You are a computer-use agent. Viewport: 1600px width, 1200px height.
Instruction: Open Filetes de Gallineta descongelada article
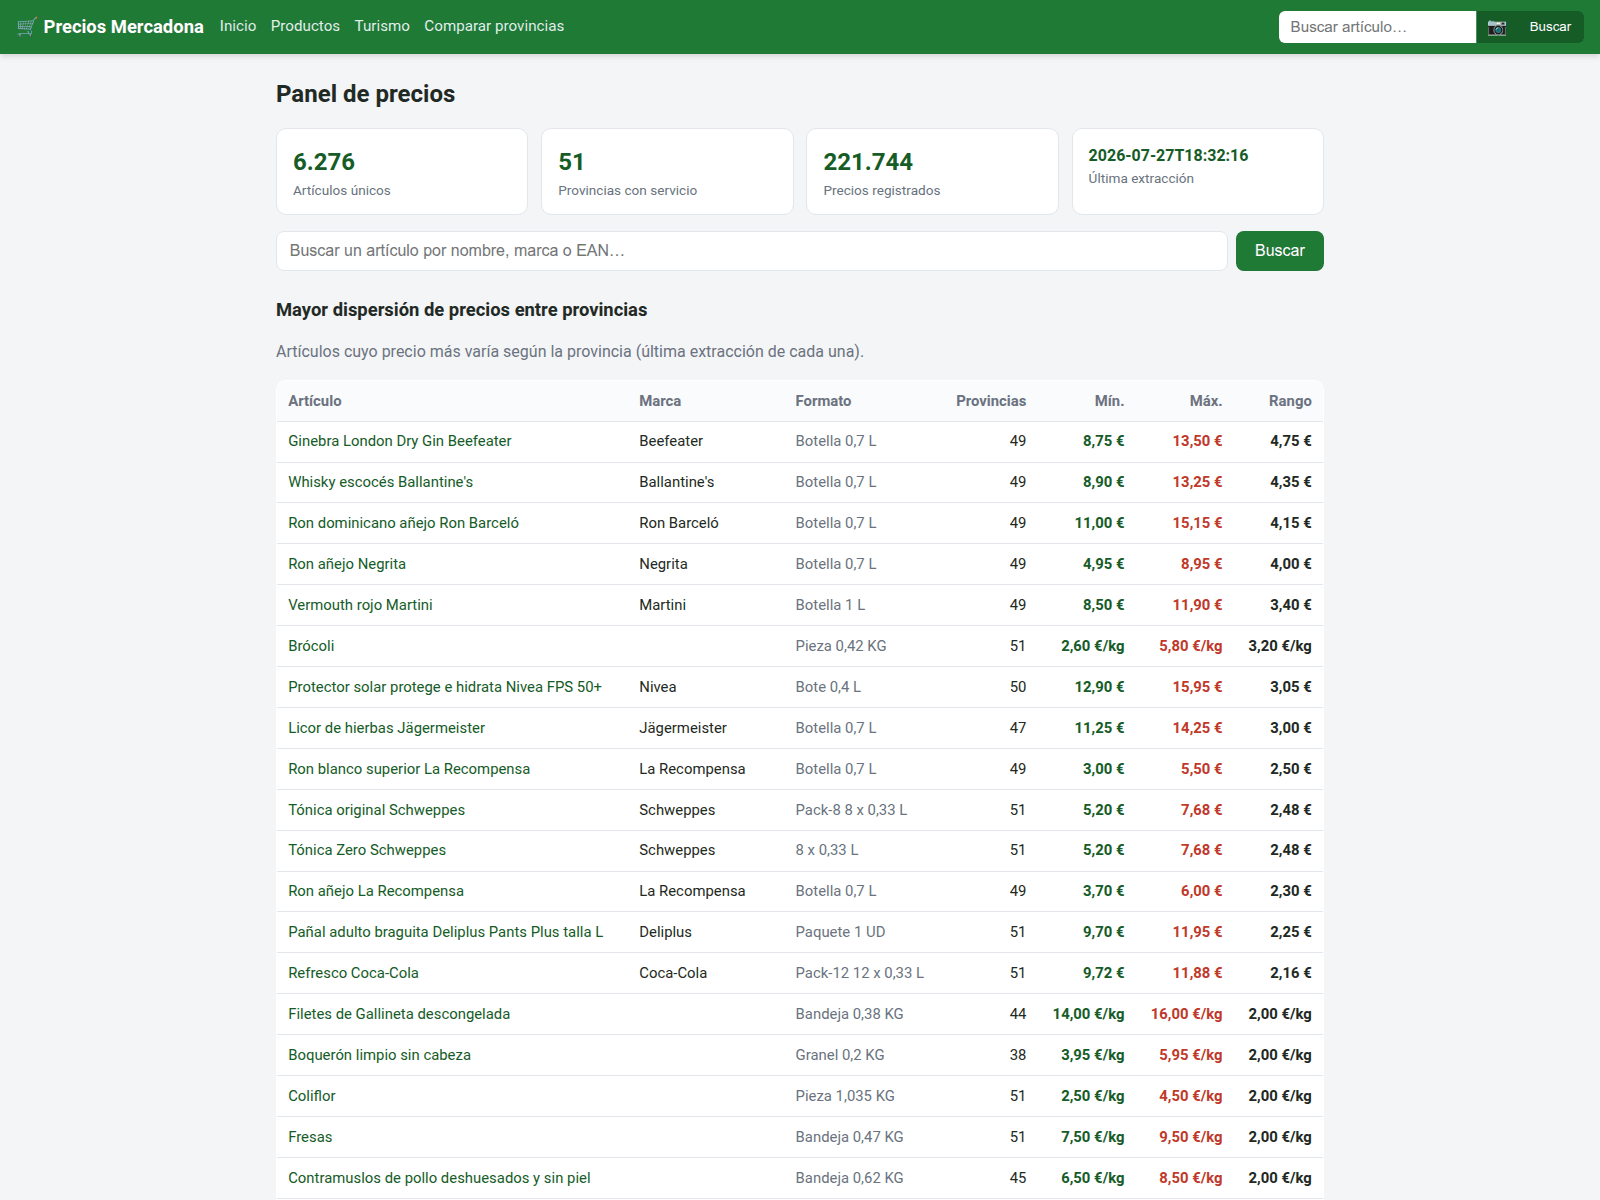pos(399,1014)
